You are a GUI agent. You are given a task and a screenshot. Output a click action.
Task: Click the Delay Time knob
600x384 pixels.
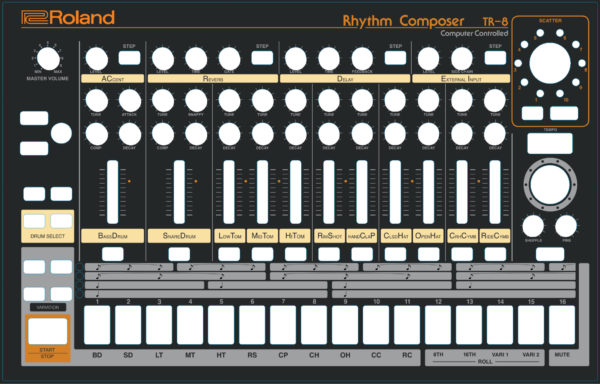click(x=329, y=59)
